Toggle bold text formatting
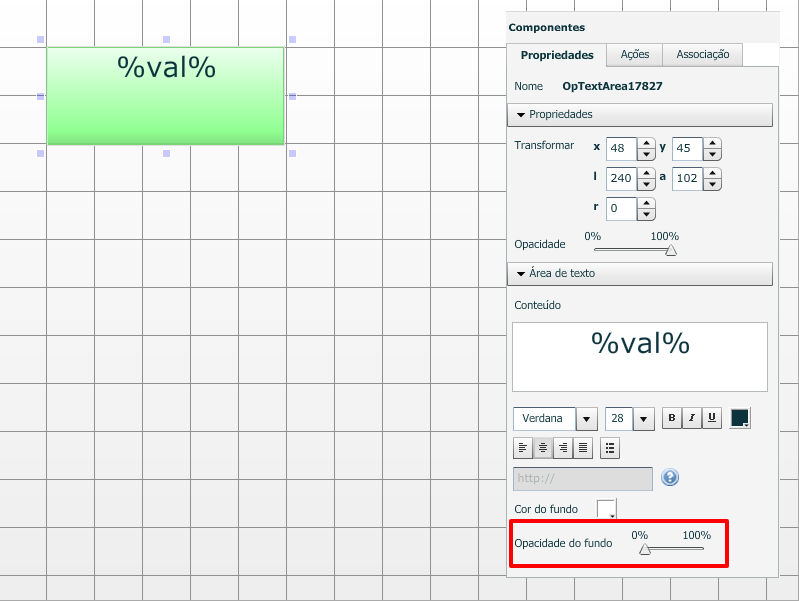 tap(672, 418)
